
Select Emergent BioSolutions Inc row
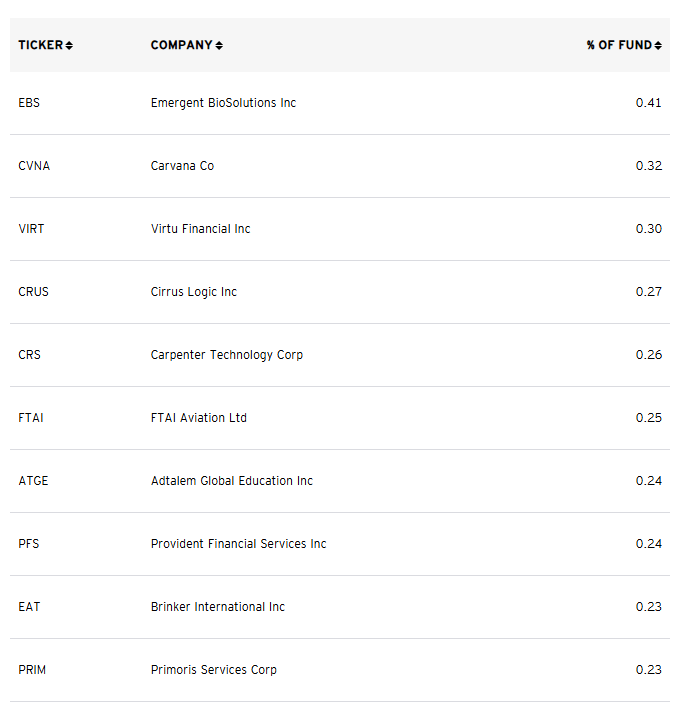tap(340, 103)
